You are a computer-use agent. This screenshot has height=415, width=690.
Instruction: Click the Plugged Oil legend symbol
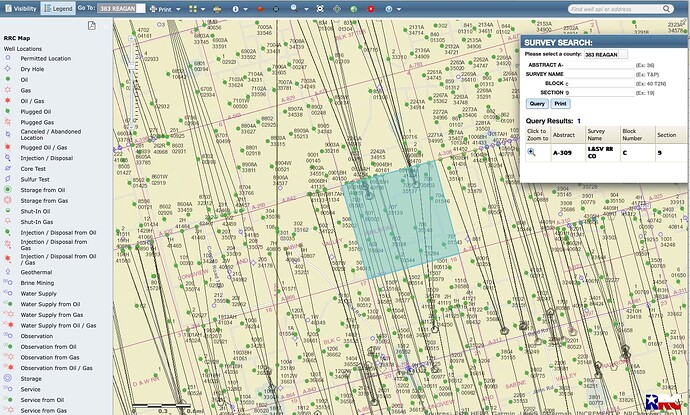(7, 111)
